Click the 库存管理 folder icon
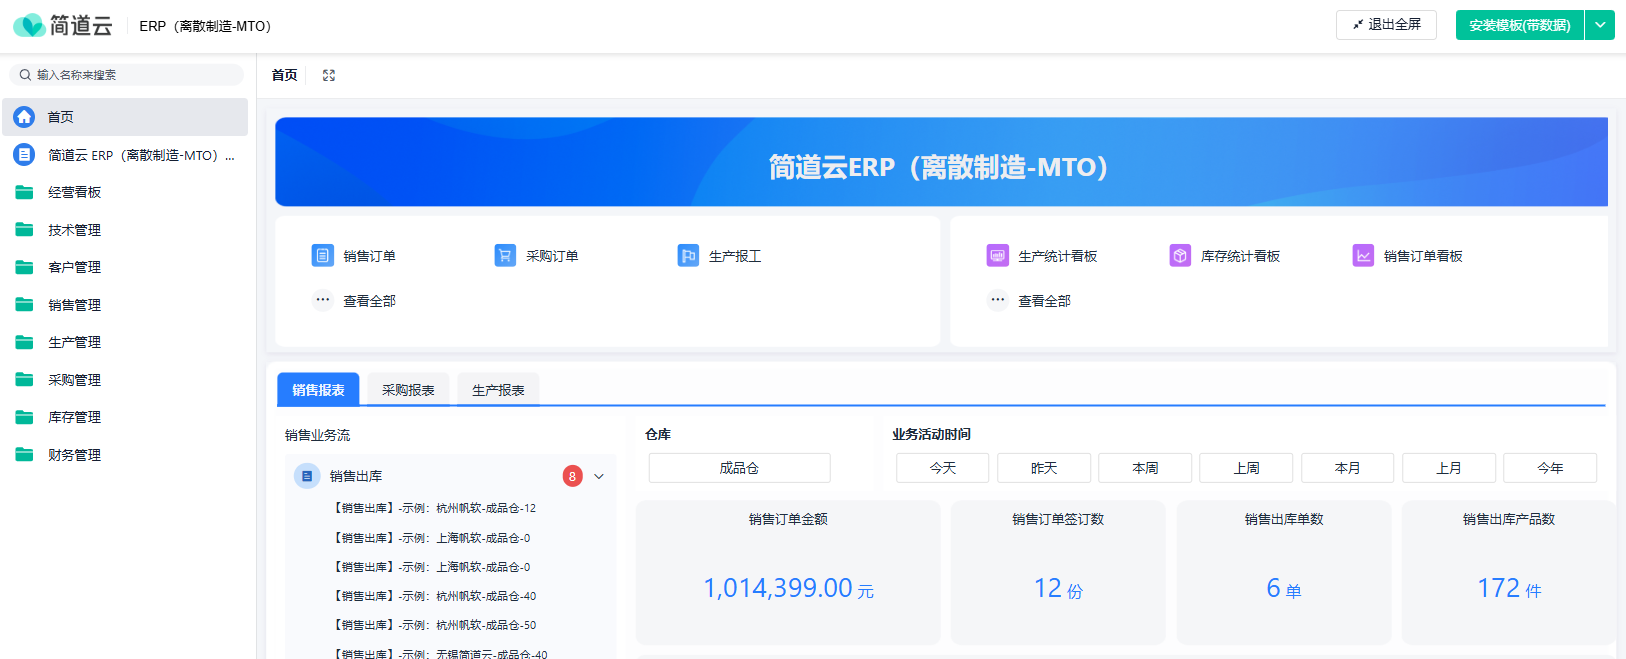The height and width of the screenshot is (659, 1626). 25,417
